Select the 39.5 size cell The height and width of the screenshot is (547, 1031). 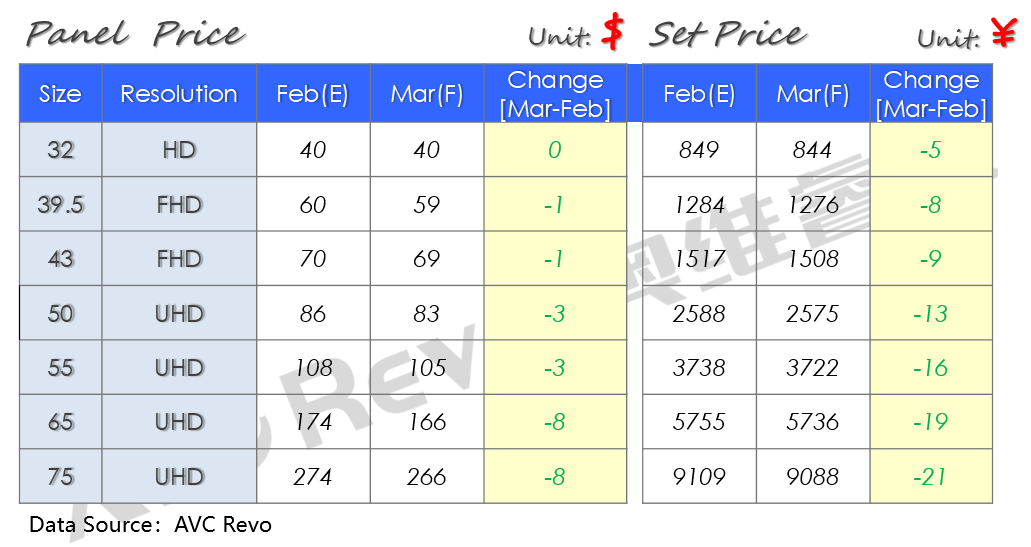click(60, 205)
